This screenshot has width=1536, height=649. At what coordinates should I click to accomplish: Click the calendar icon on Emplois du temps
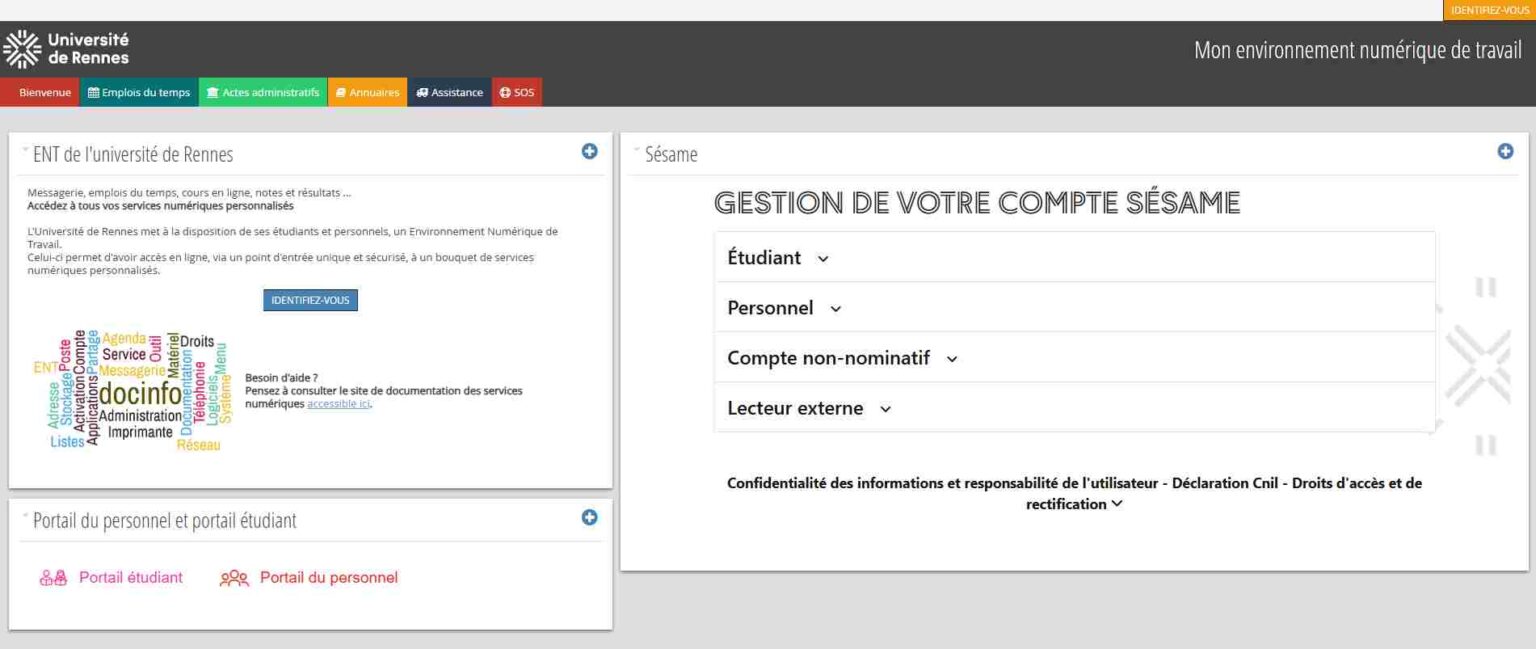click(93, 92)
